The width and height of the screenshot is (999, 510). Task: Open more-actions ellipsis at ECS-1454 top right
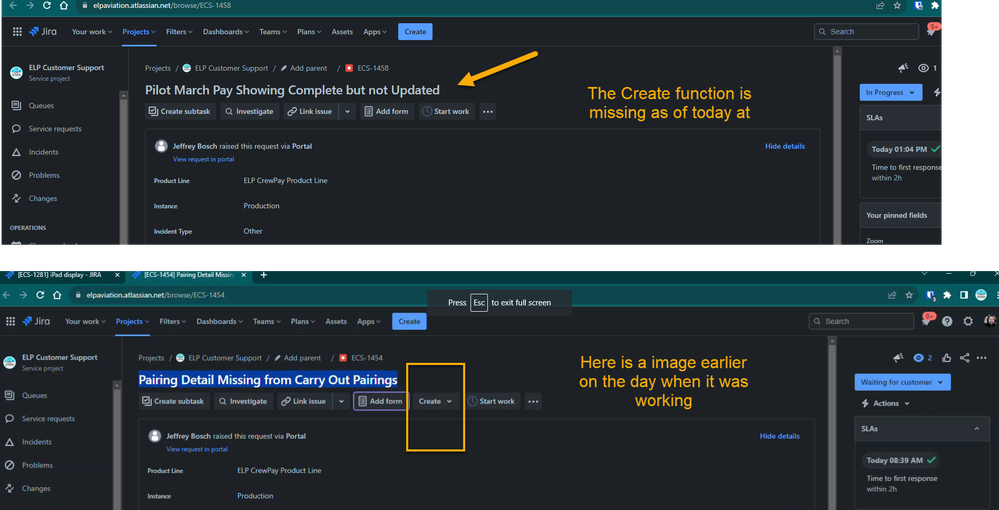point(982,358)
